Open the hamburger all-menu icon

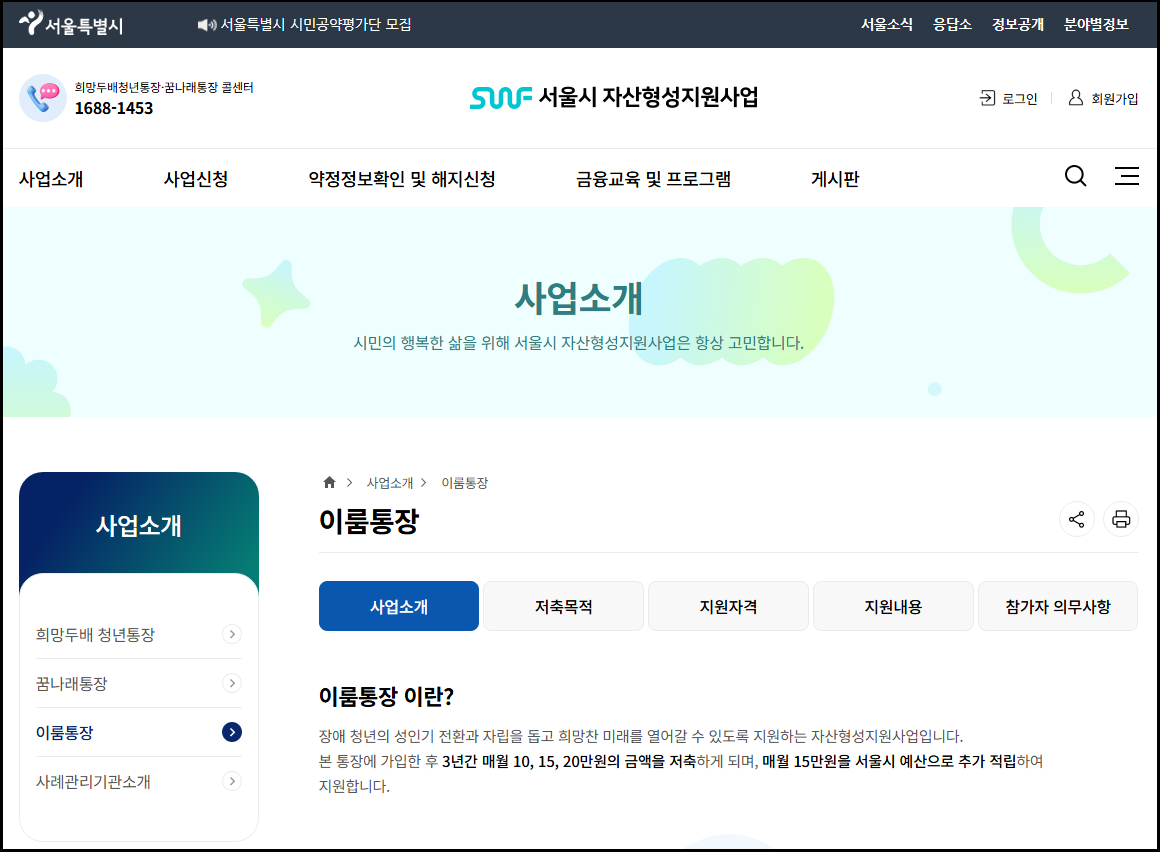click(1127, 176)
